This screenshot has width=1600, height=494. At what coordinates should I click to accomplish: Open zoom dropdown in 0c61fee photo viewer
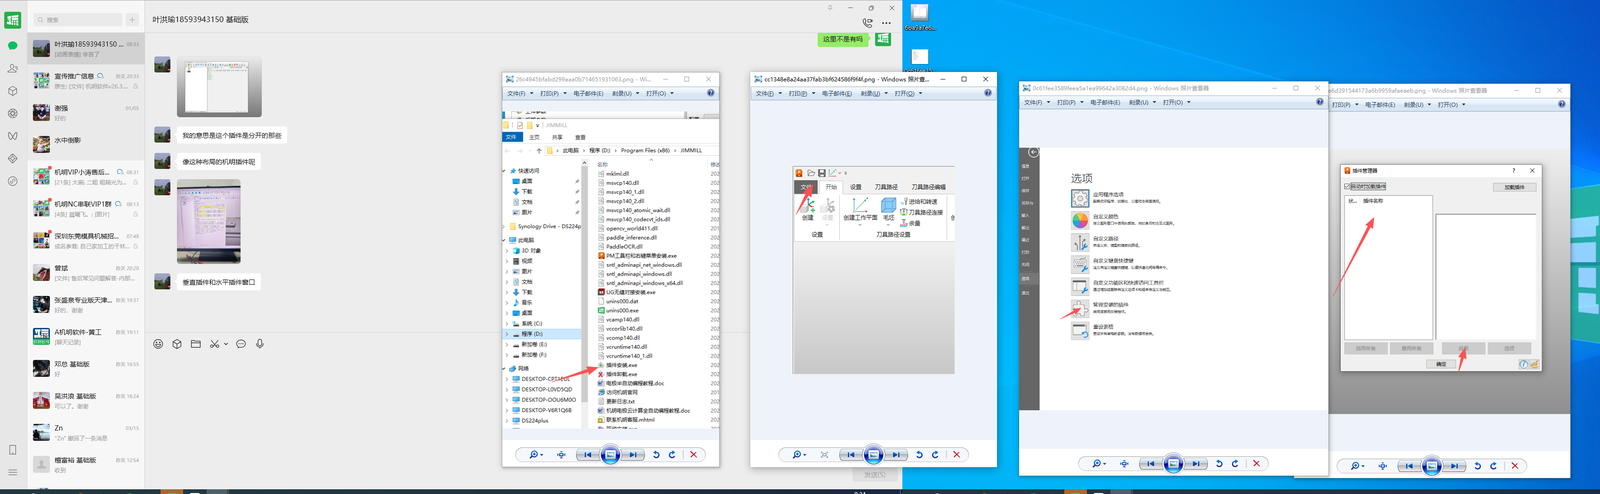click(1098, 463)
